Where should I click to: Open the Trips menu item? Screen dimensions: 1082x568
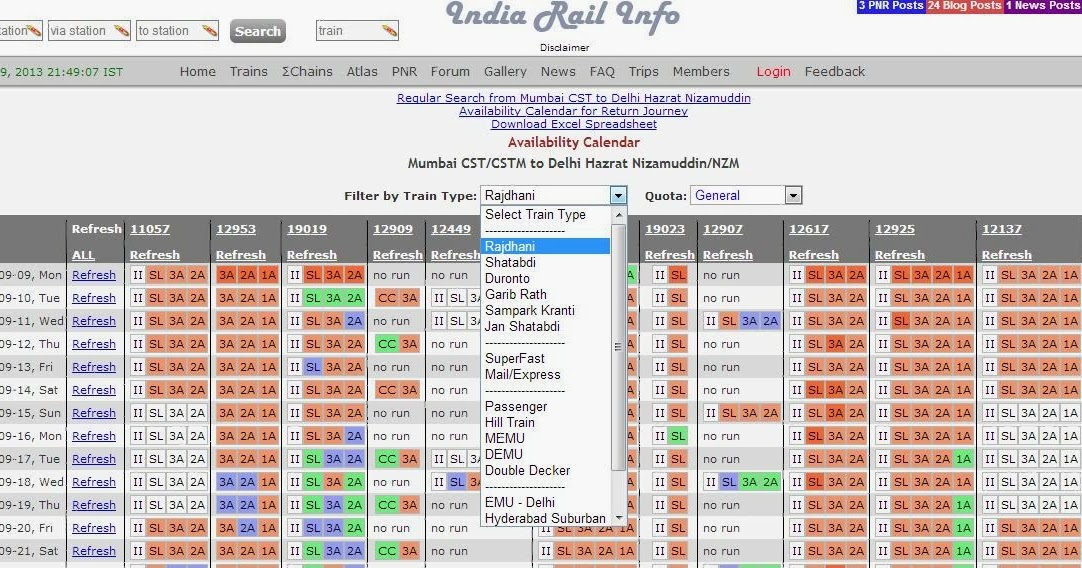click(644, 71)
